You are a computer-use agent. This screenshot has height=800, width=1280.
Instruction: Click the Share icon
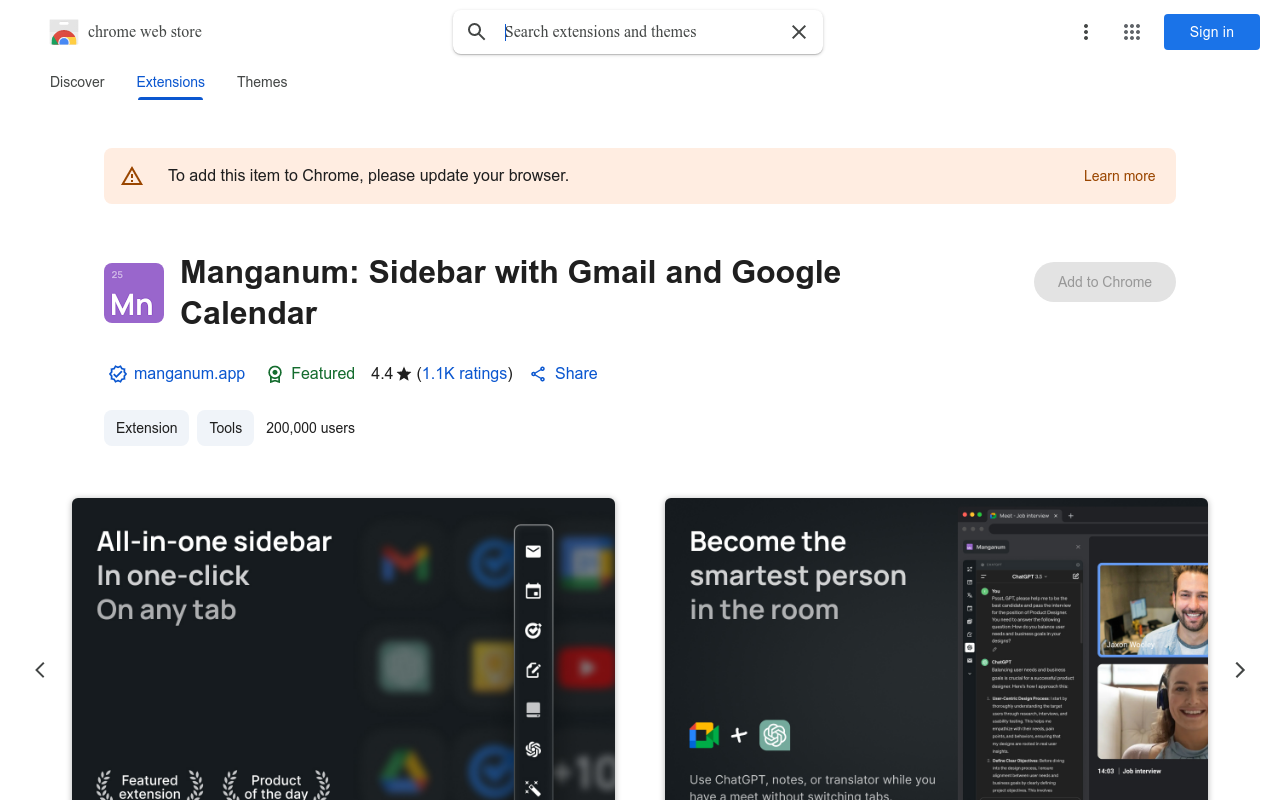click(x=538, y=374)
